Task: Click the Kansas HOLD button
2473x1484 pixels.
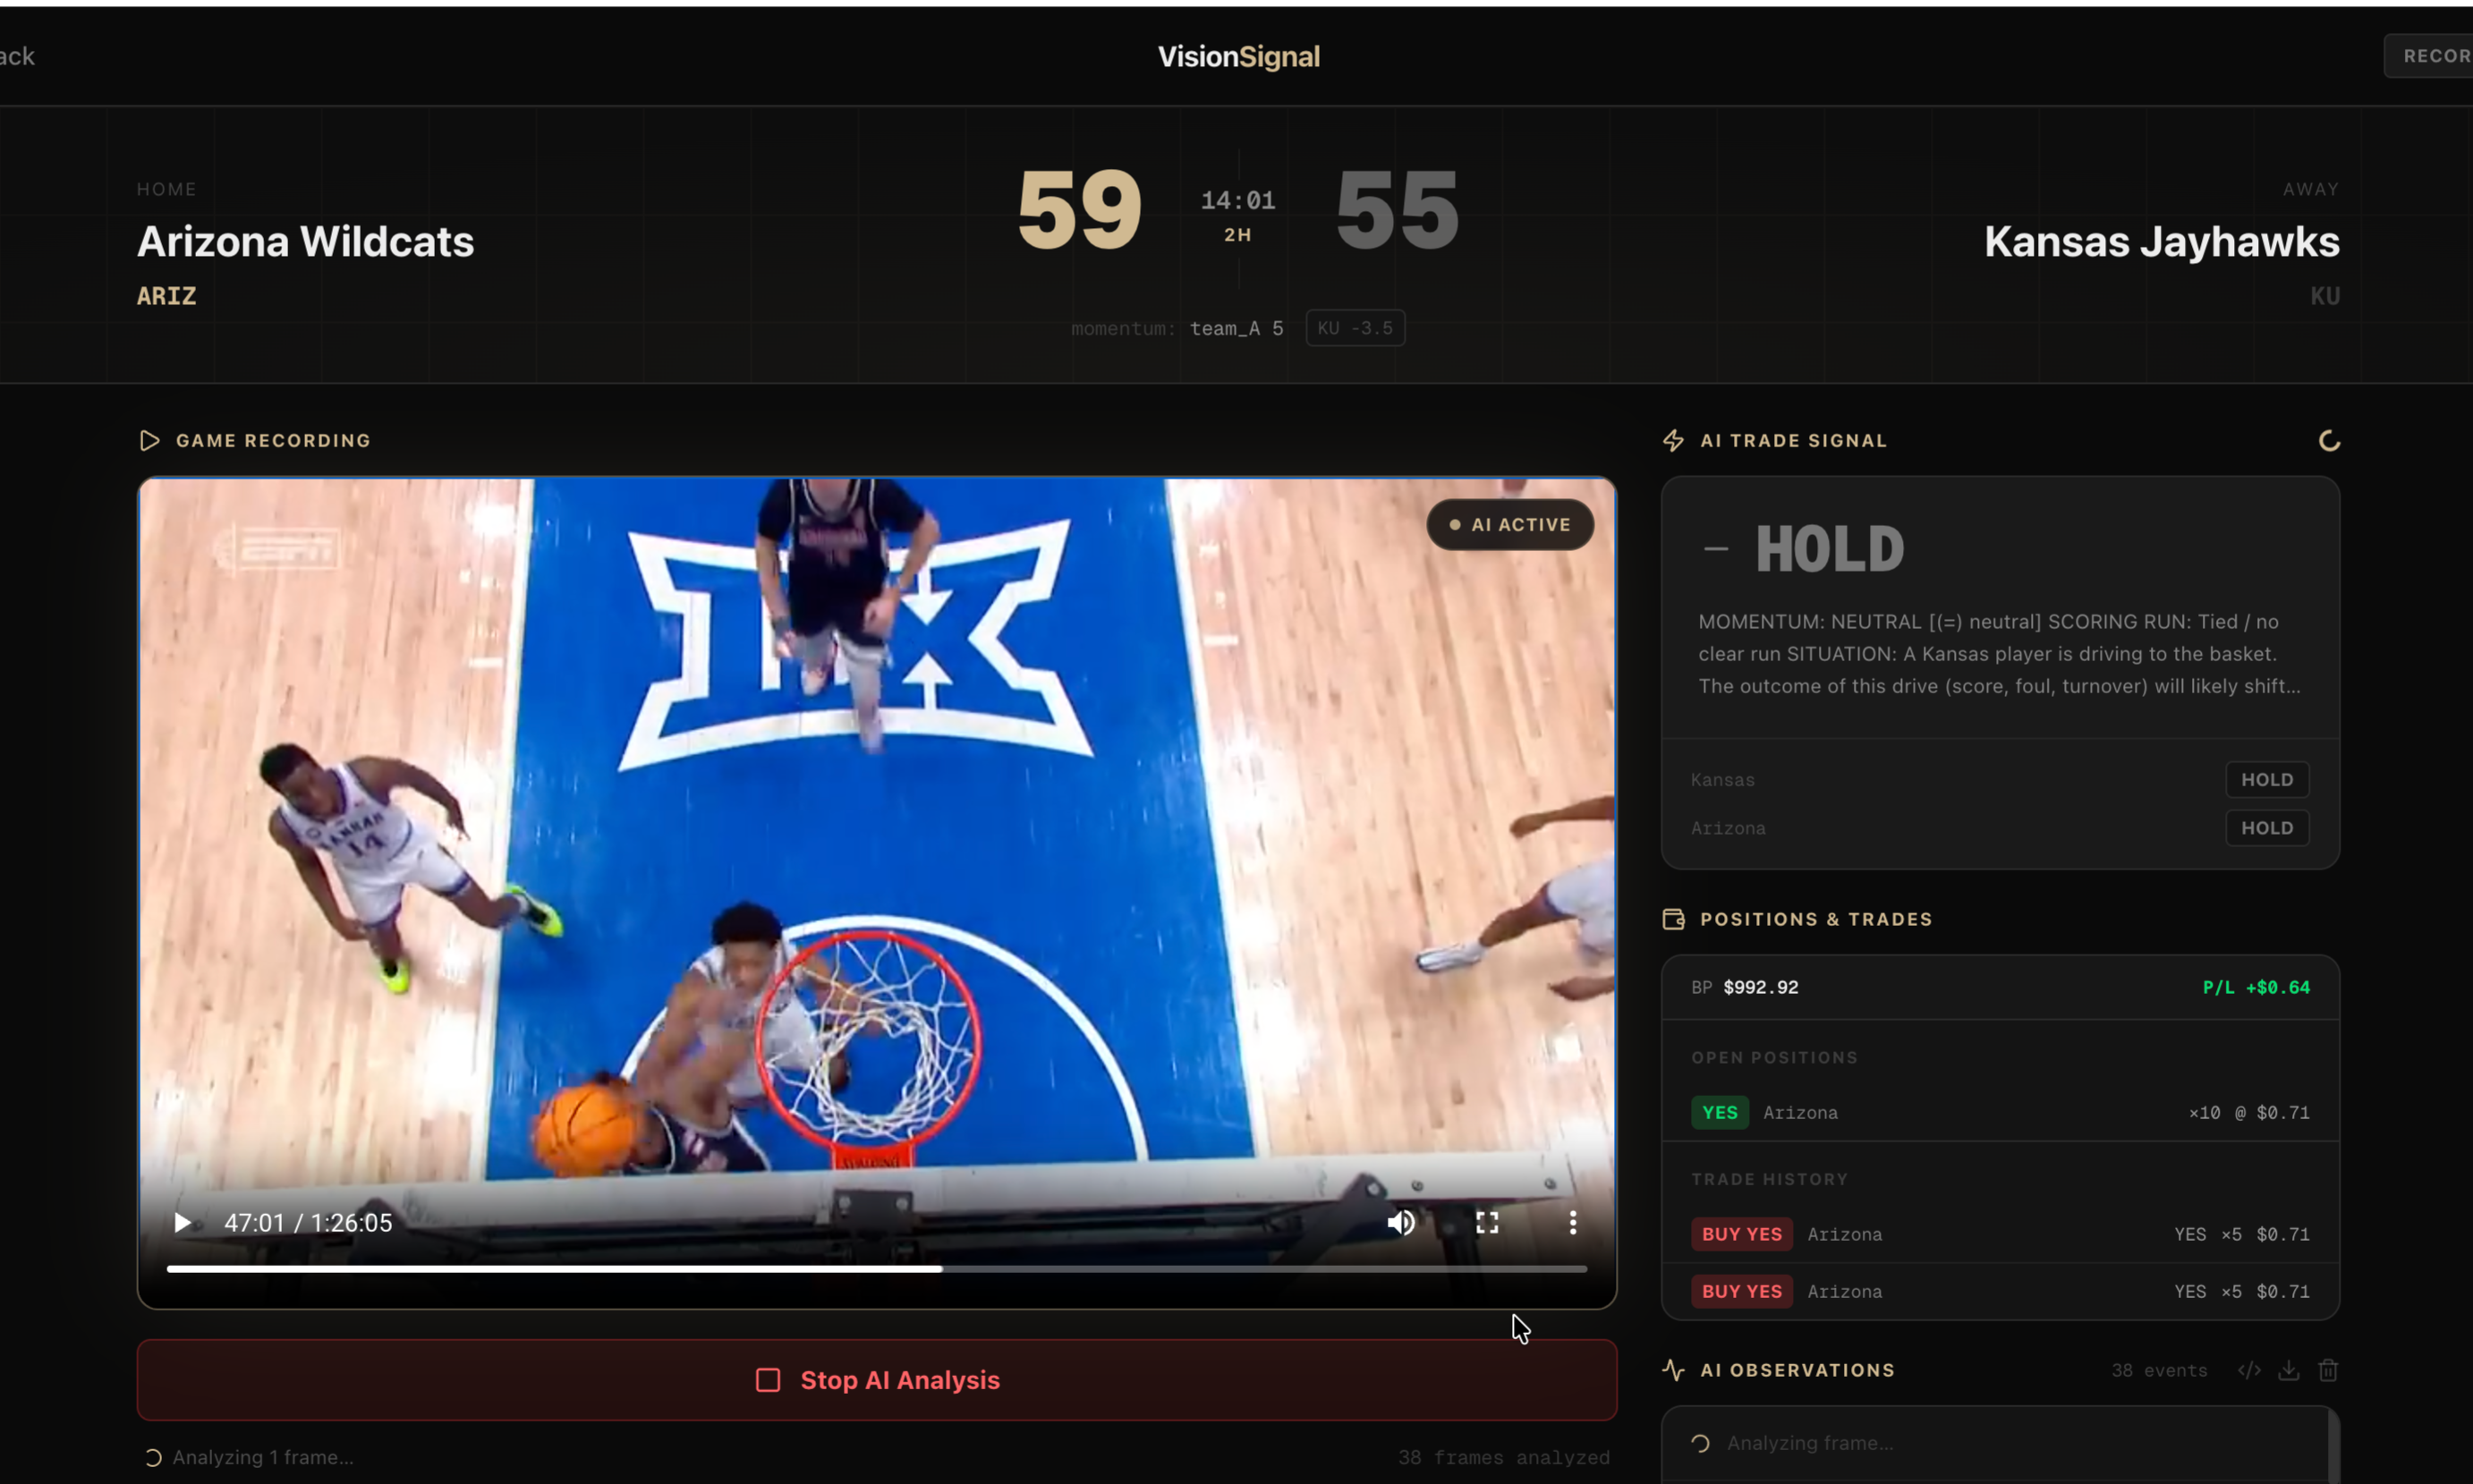Action: pyautogui.click(x=2266, y=780)
